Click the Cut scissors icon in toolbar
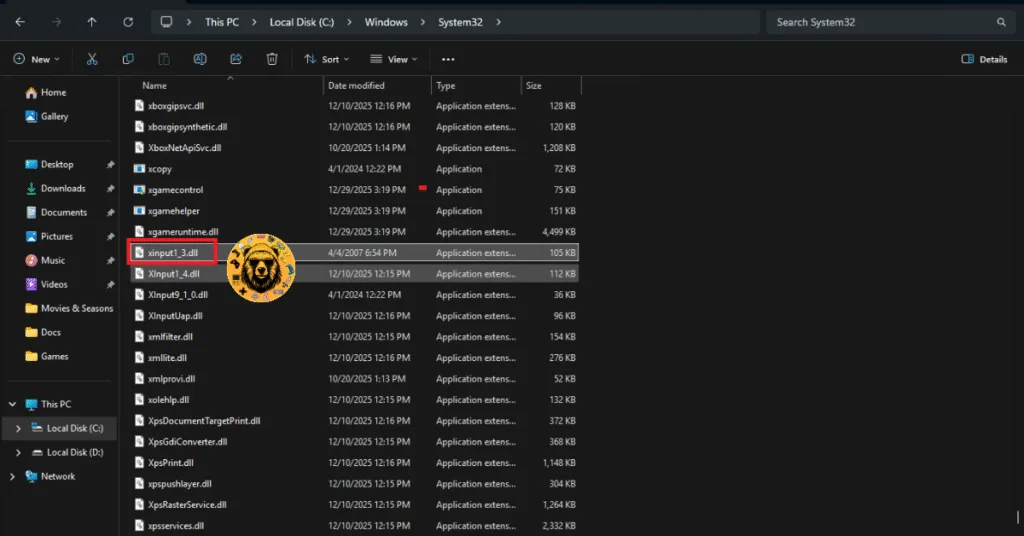The height and width of the screenshot is (536, 1024). pos(92,59)
